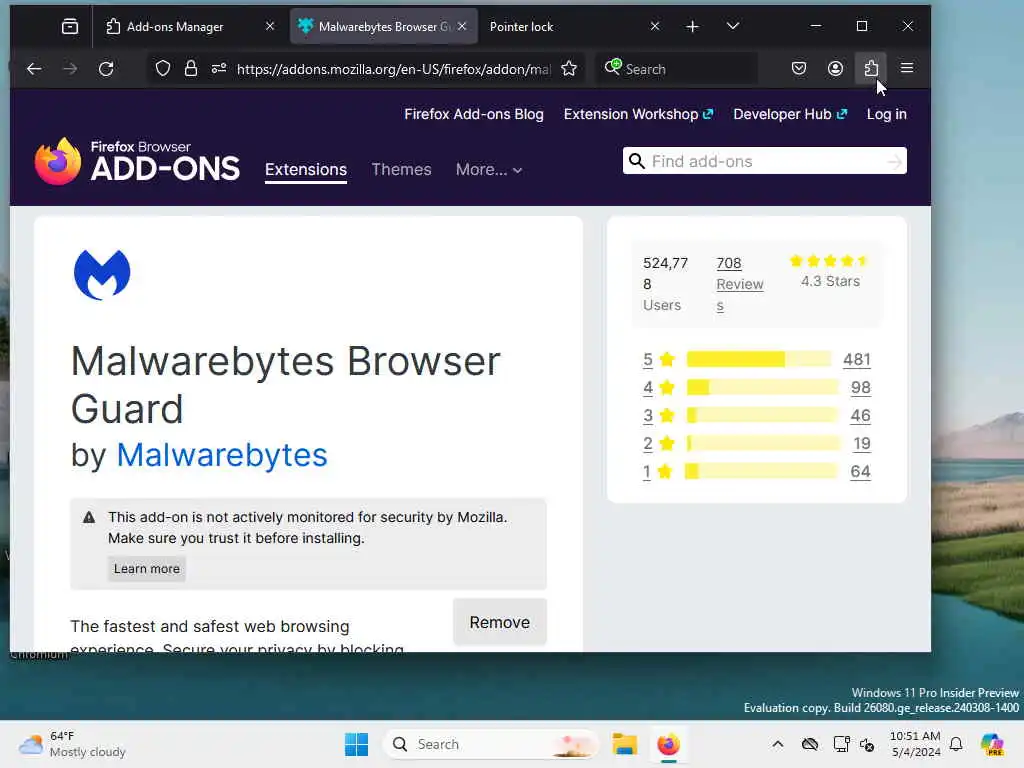Viewport: 1024px width, 768px height.
Task: Open the 708 Reviews link
Action: point(739,284)
